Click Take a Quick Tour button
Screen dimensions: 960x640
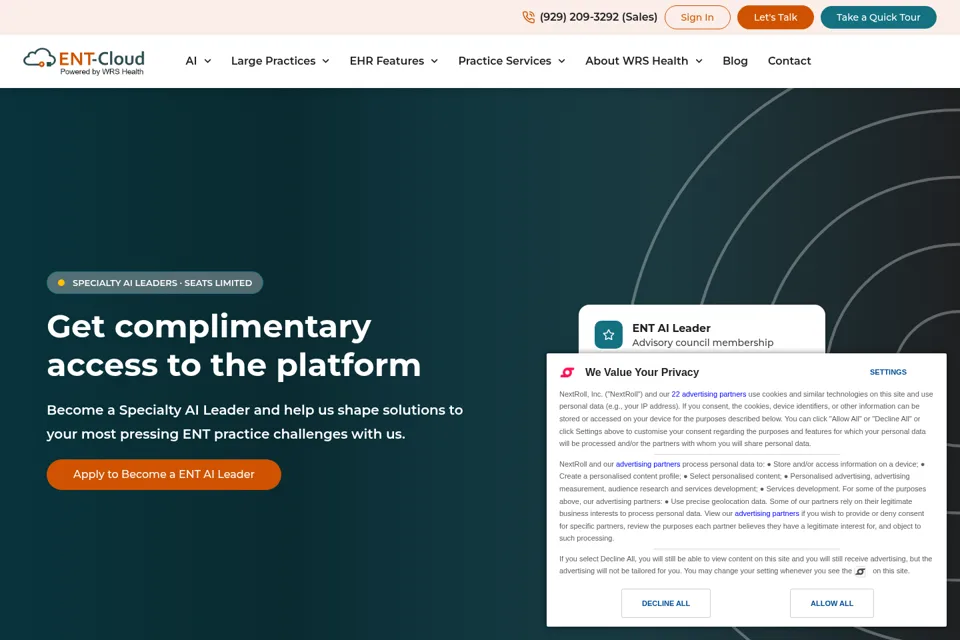[878, 17]
